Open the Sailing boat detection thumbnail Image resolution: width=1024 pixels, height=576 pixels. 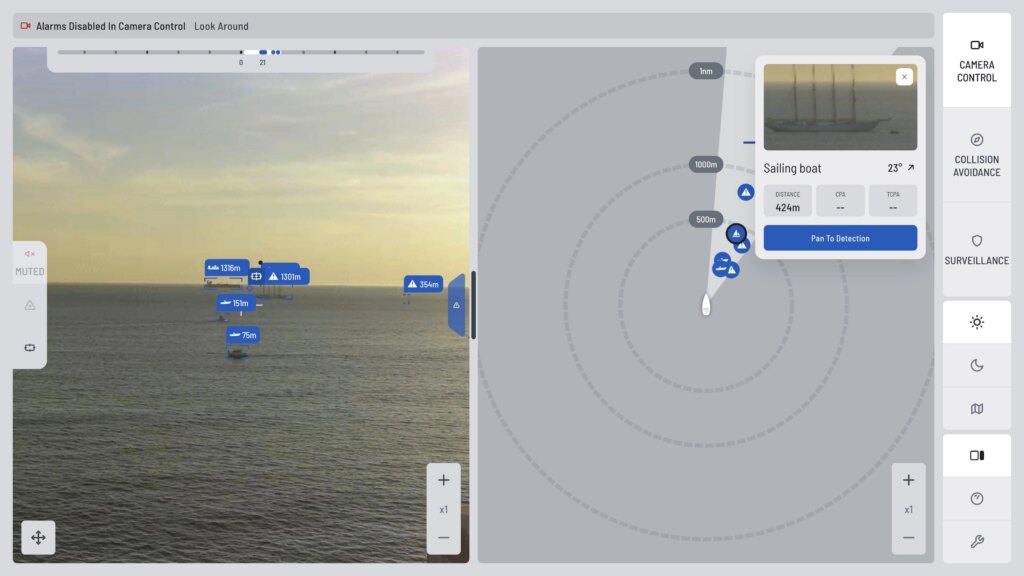tap(840, 107)
